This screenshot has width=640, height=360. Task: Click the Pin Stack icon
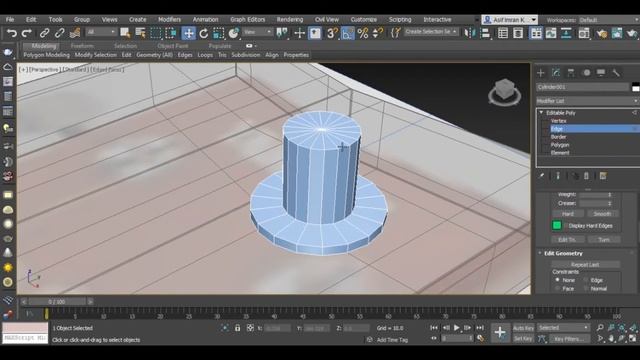click(541, 176)
